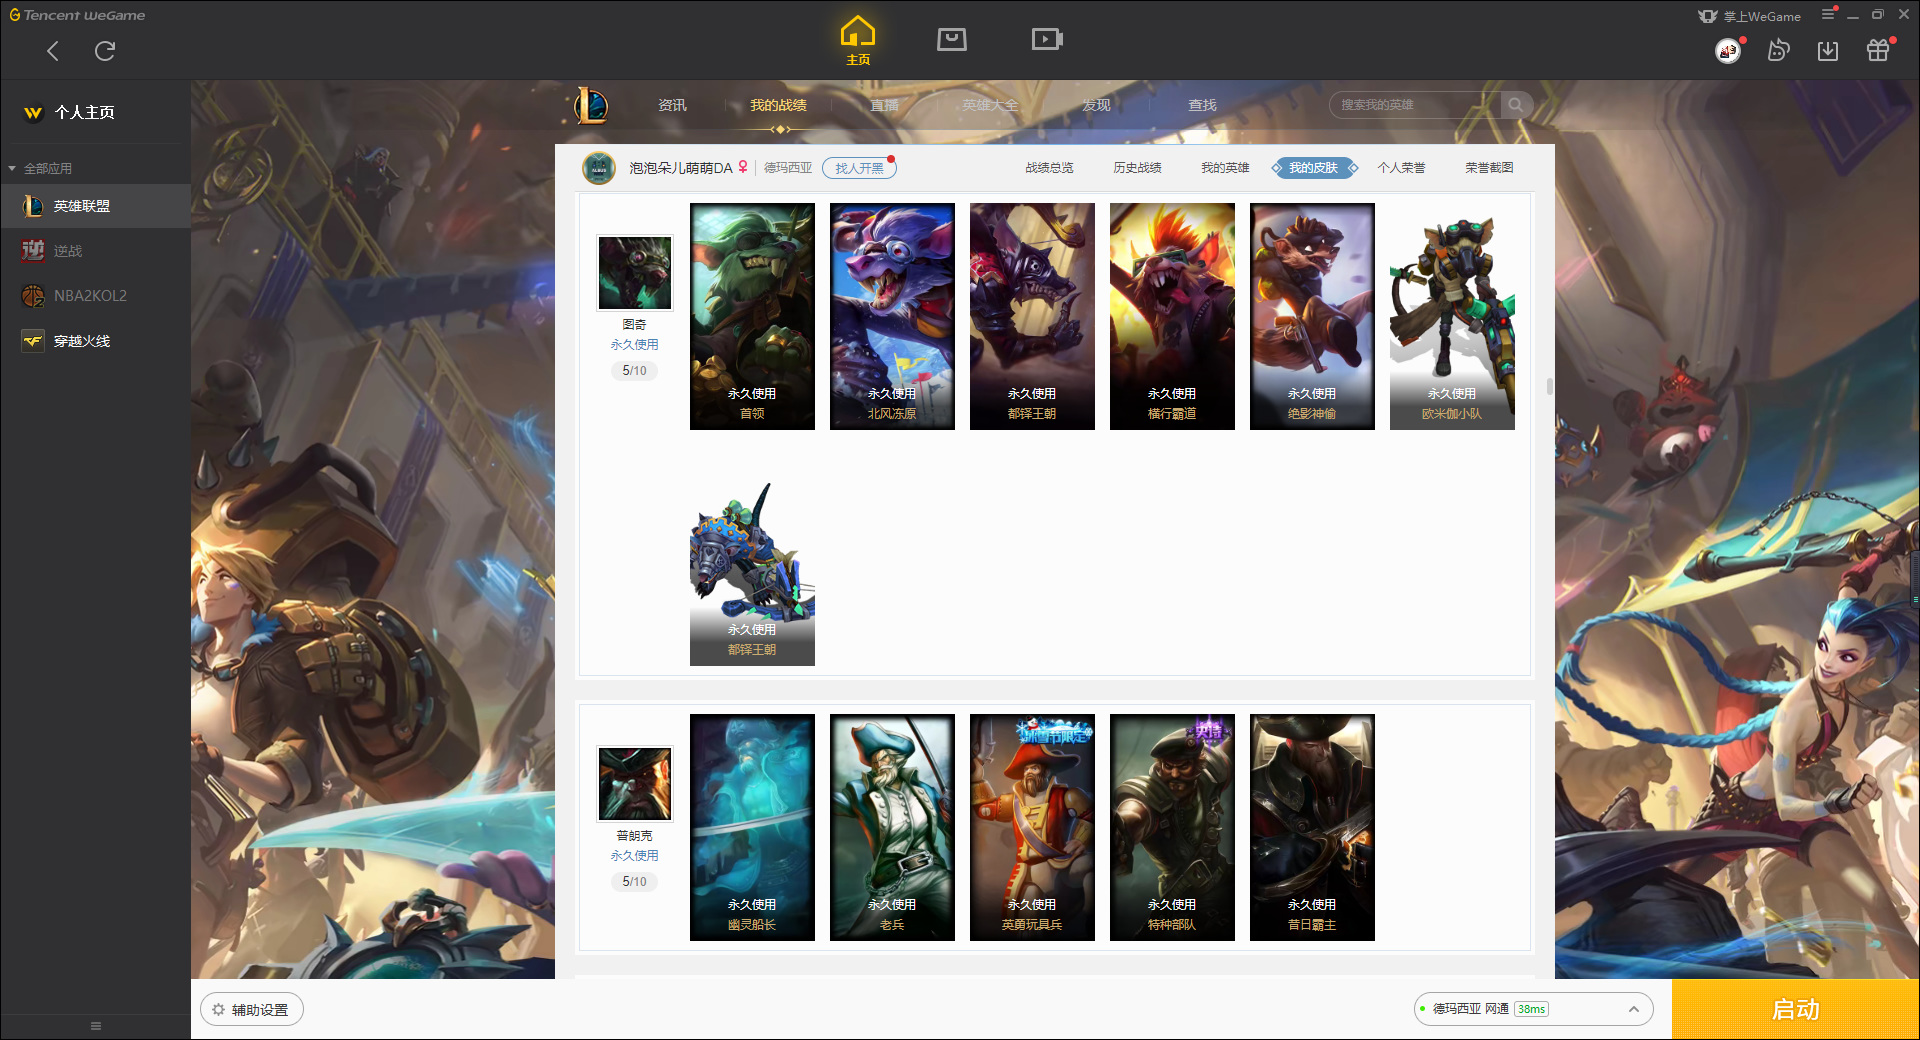Image resolution: width=1920 pixels, height=1040 pixels.
Task: Open the hamburger main menu icon
Action: pos(1828,14)
